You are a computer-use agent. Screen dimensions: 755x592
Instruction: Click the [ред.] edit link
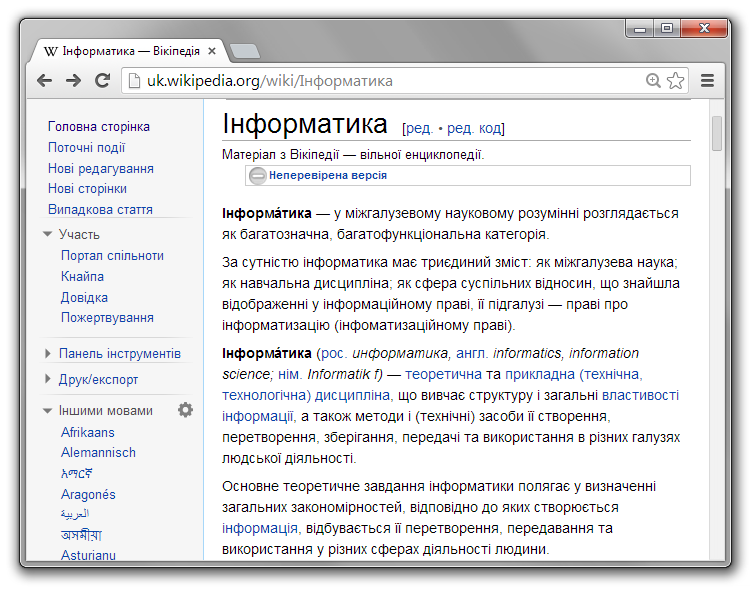[418, 128]
